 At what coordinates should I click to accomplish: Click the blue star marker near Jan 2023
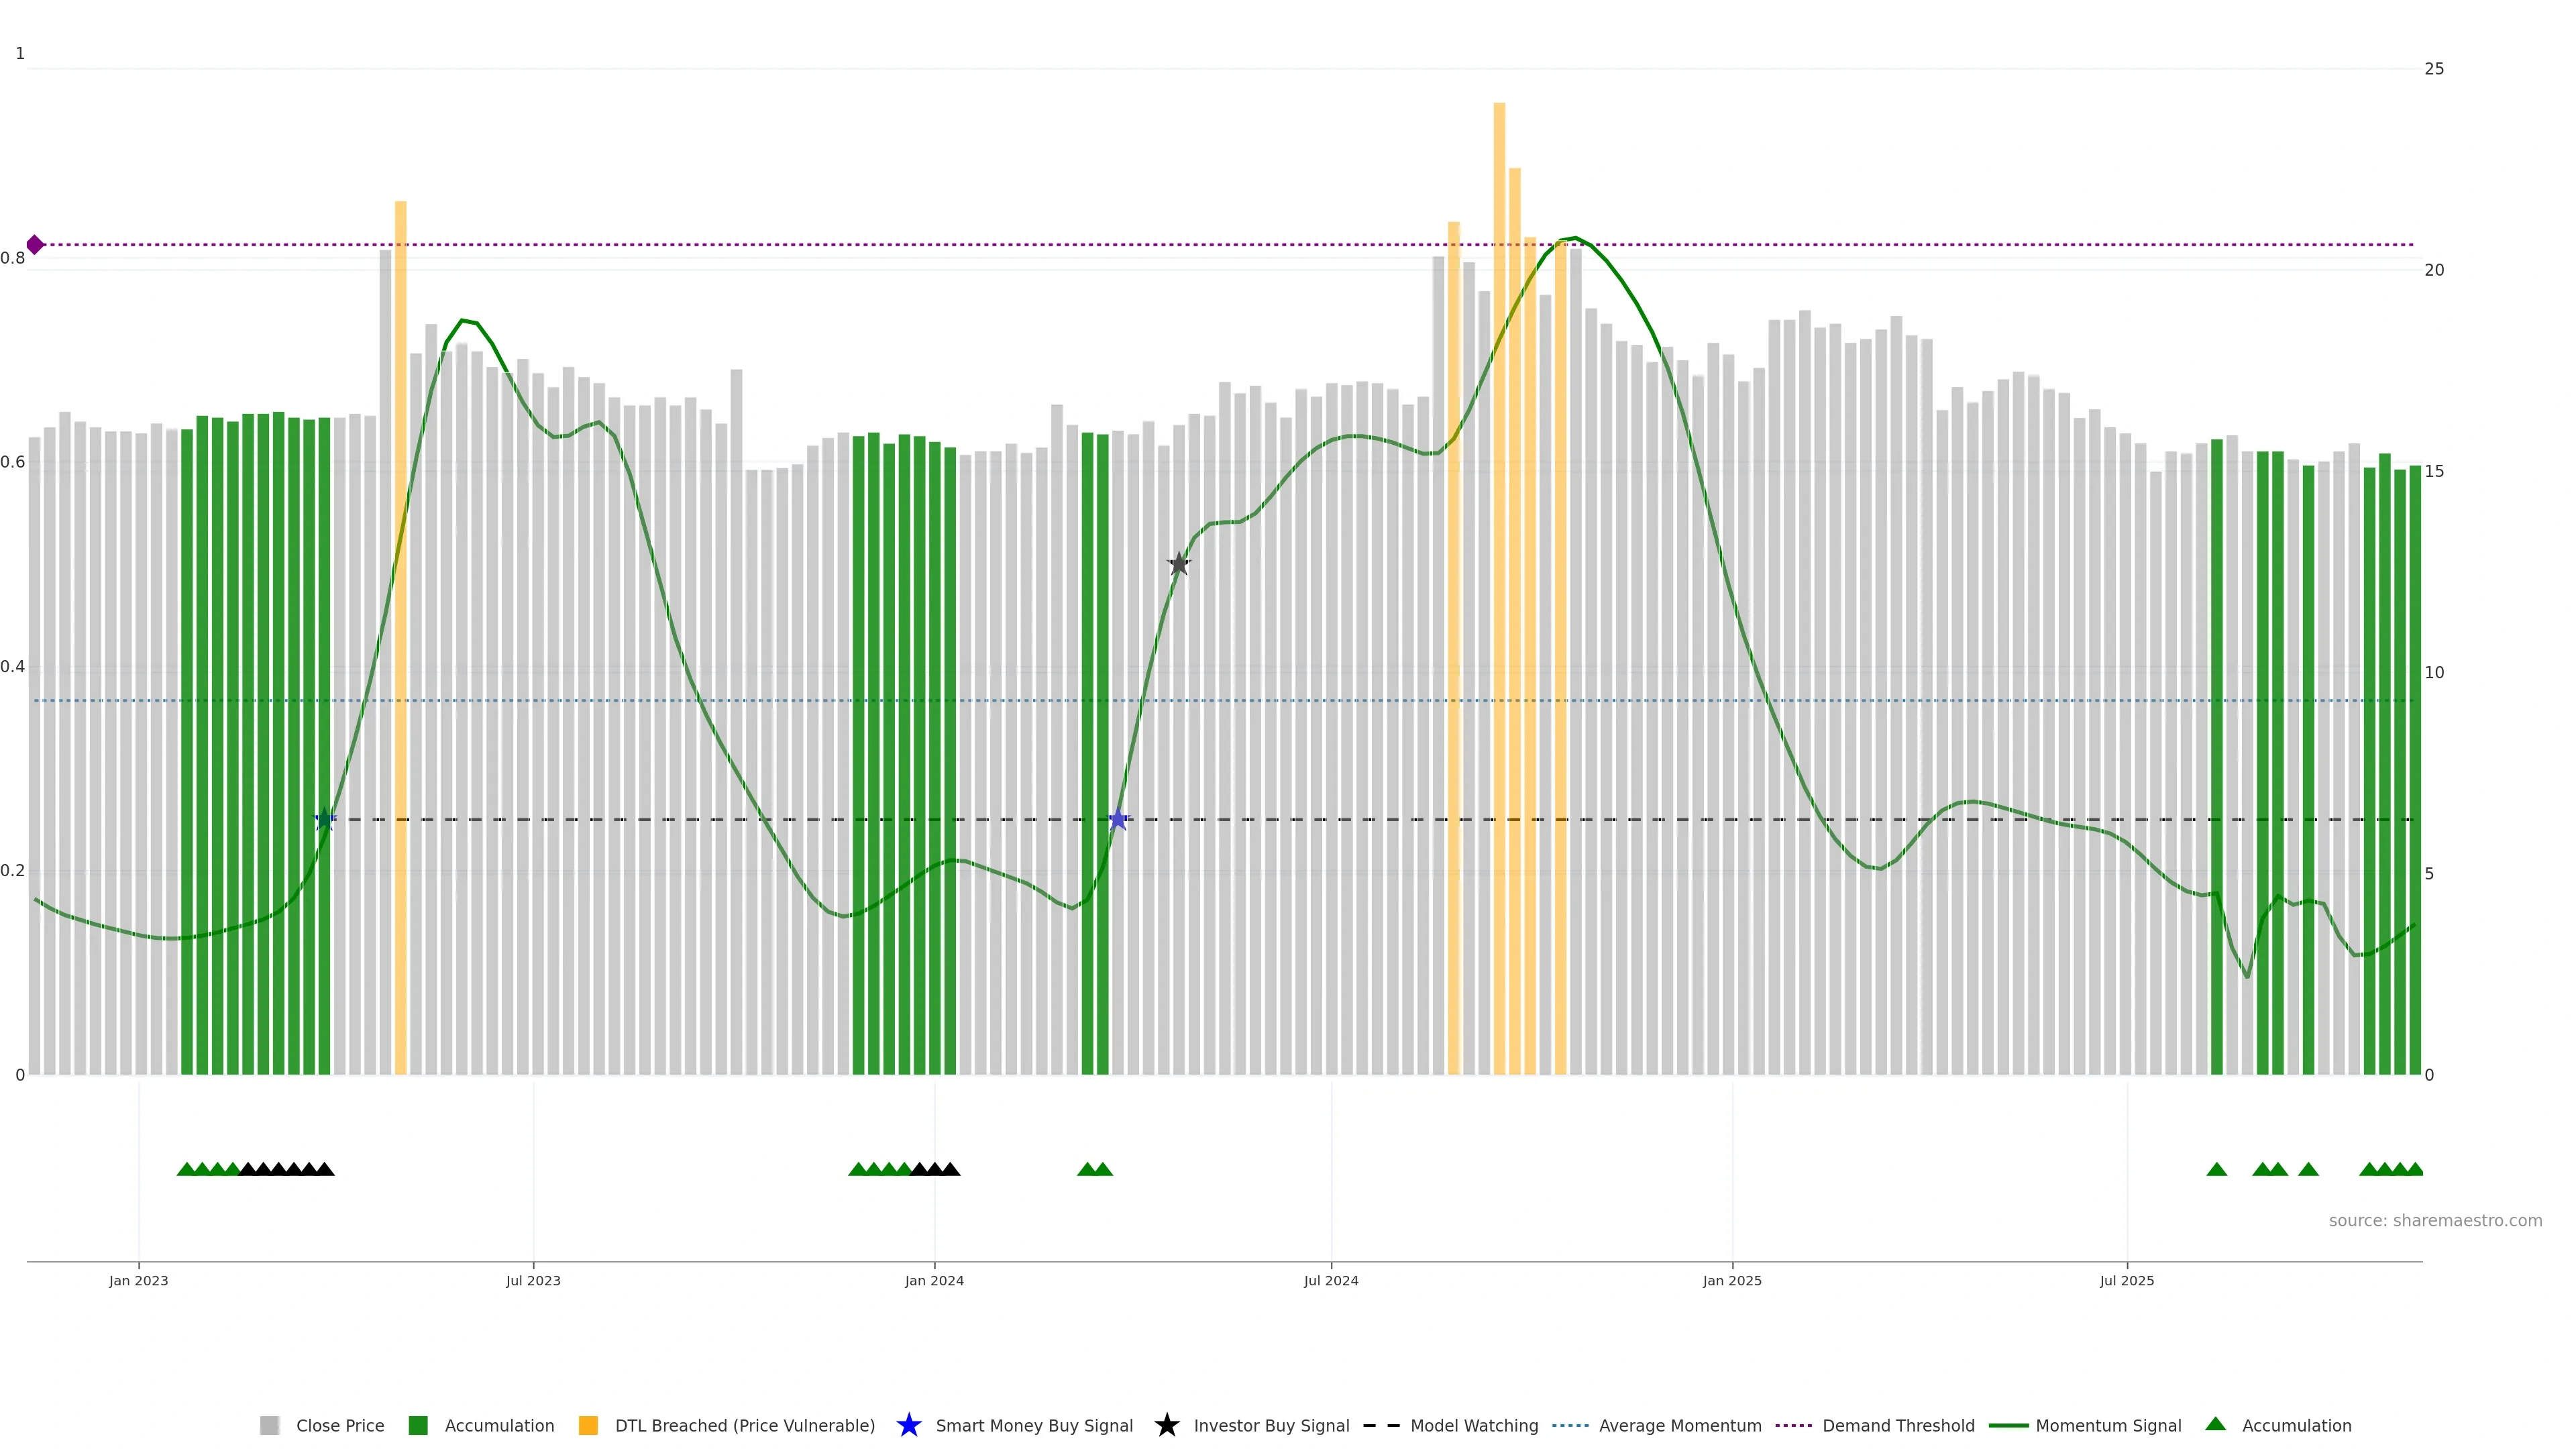click(325, 820)
